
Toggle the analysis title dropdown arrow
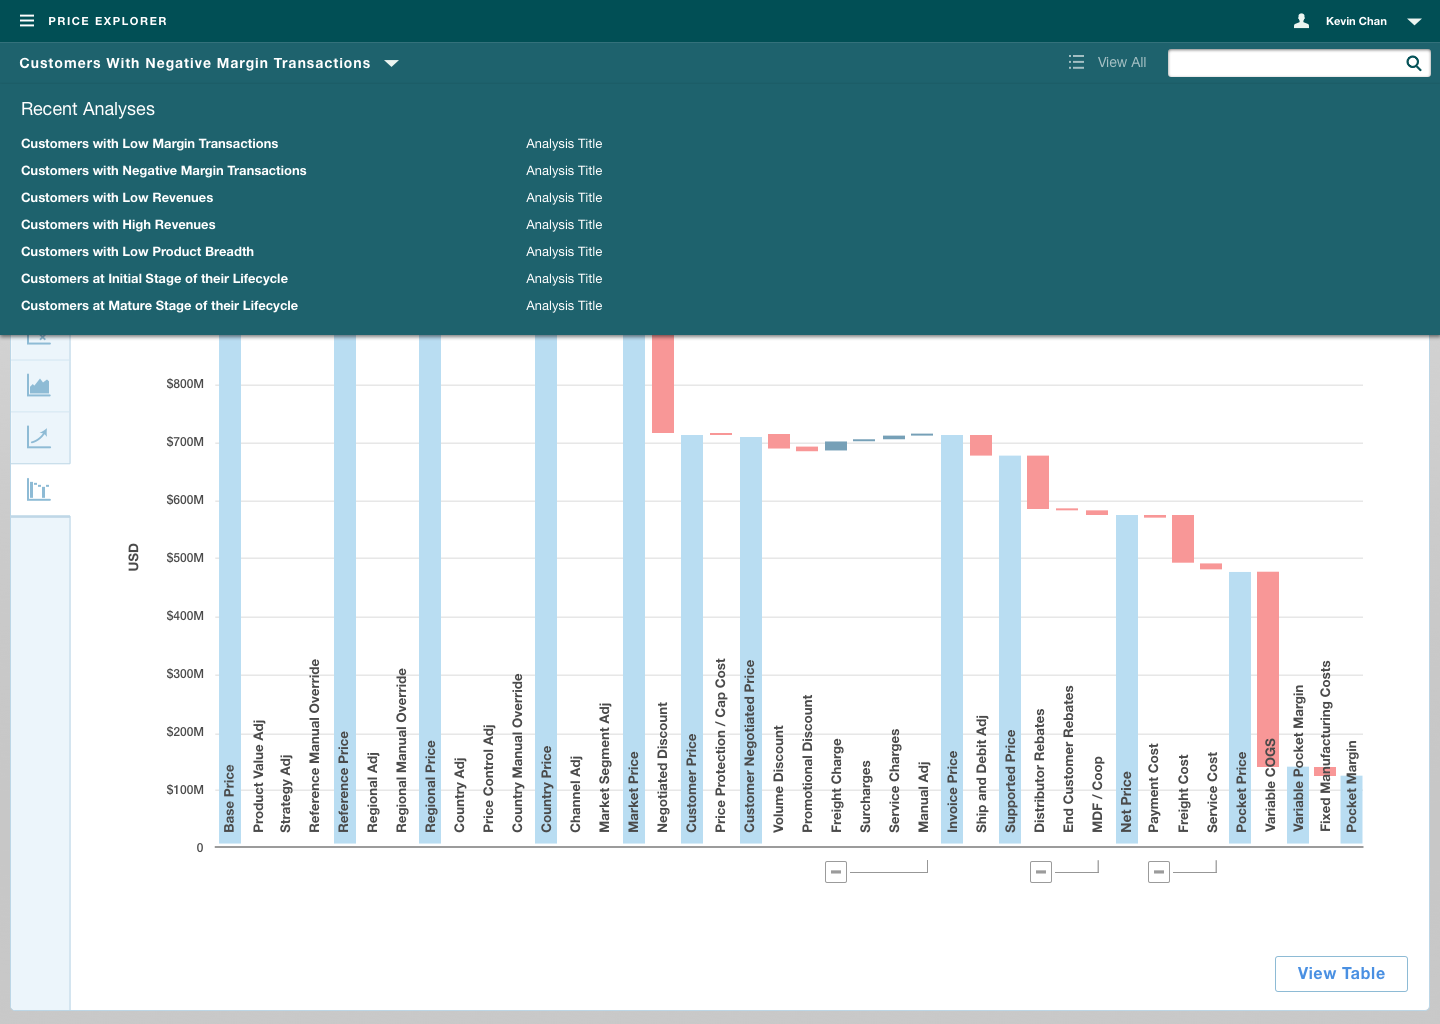(392, 63)
